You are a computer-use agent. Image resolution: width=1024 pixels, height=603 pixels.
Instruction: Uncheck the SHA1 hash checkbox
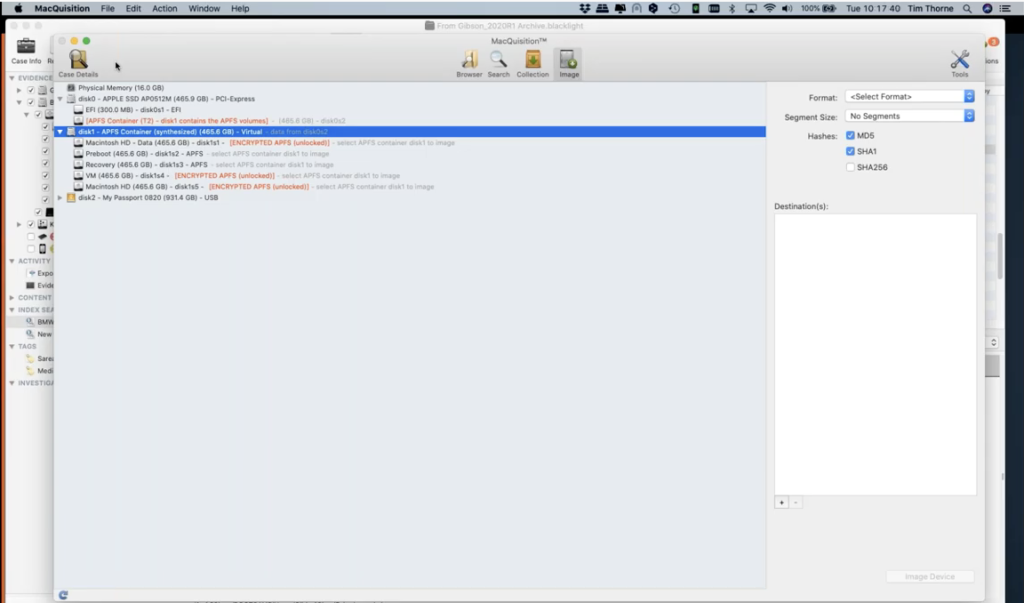[850, 151]
